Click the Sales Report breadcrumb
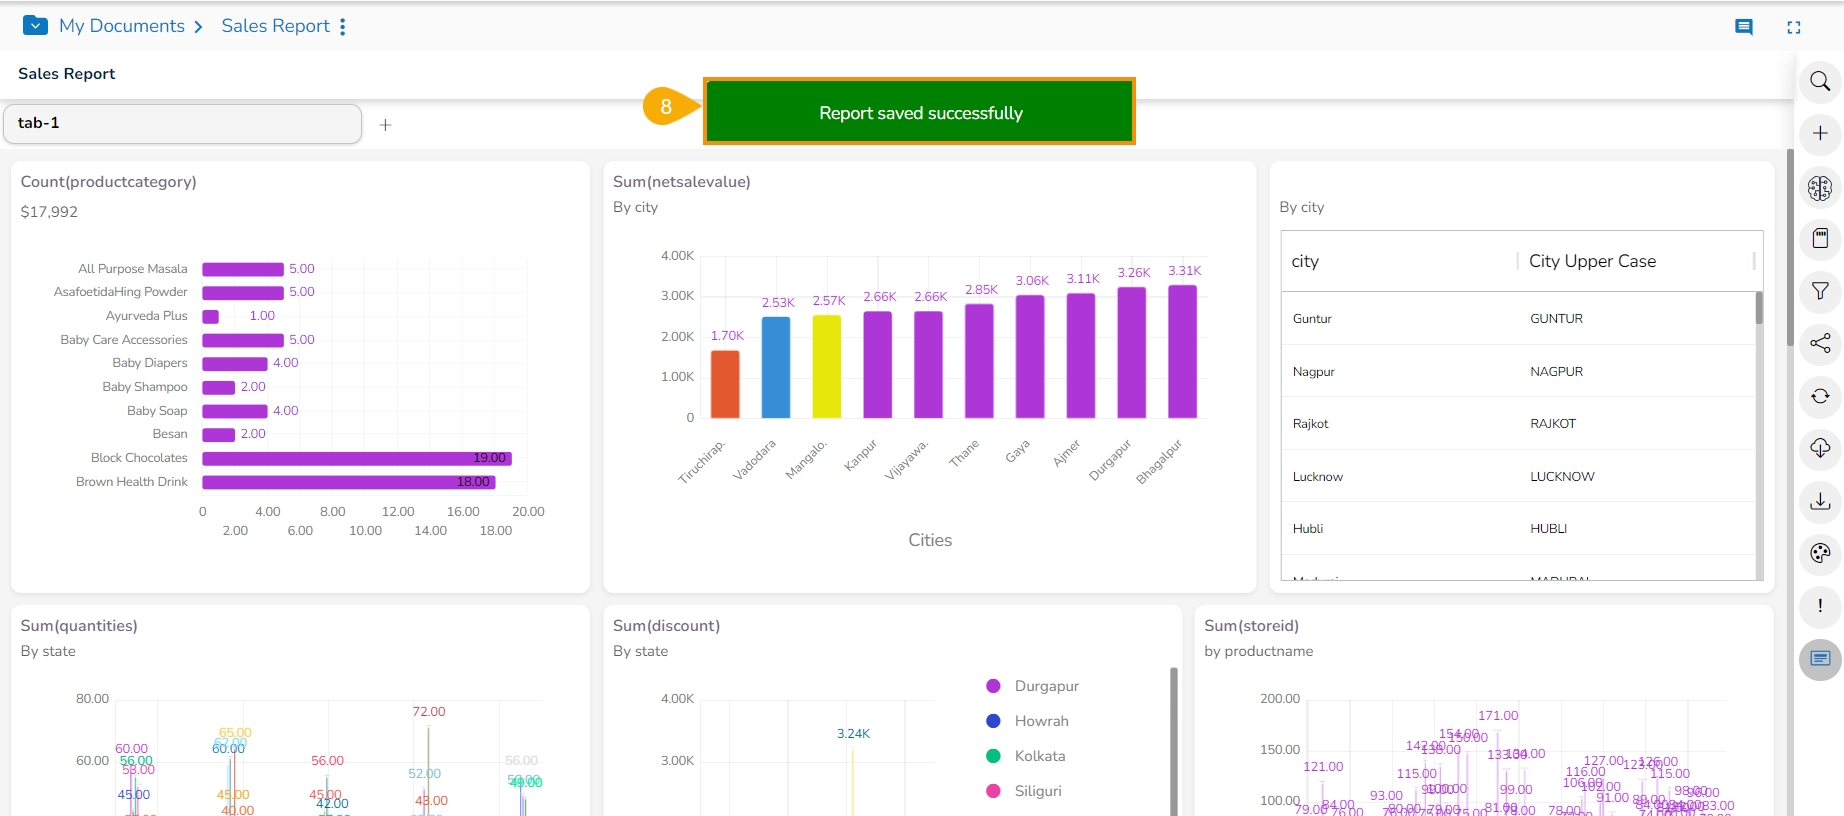The image size is (1844, 816). [x=275, y=26]
